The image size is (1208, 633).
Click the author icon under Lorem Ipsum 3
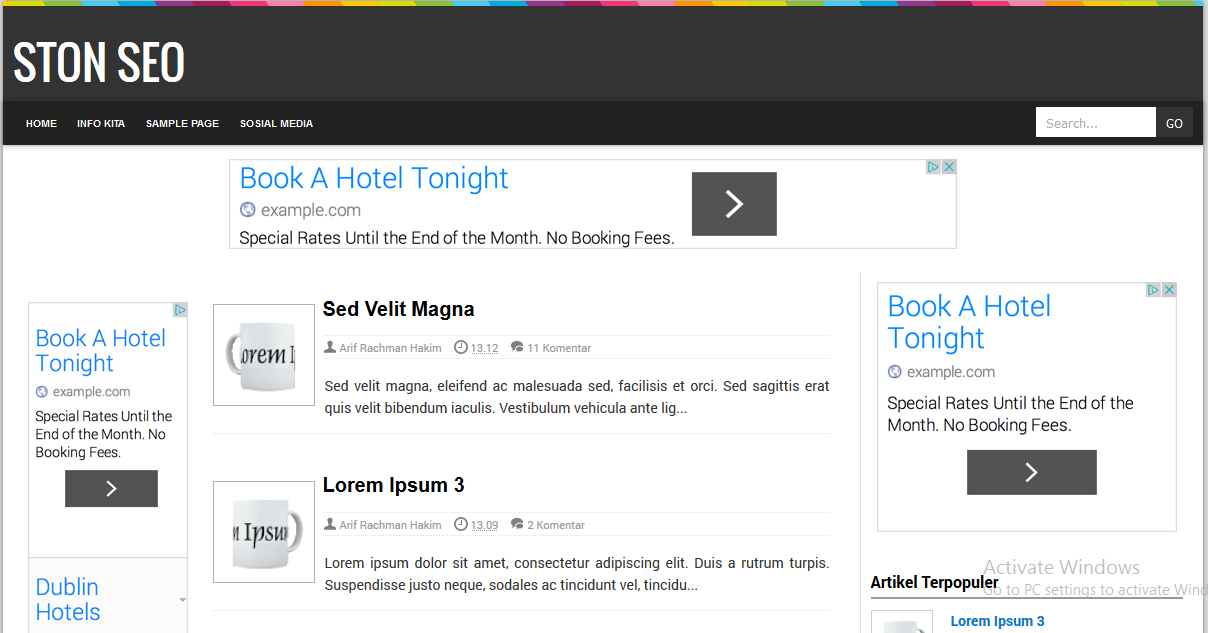coord(330,524)
